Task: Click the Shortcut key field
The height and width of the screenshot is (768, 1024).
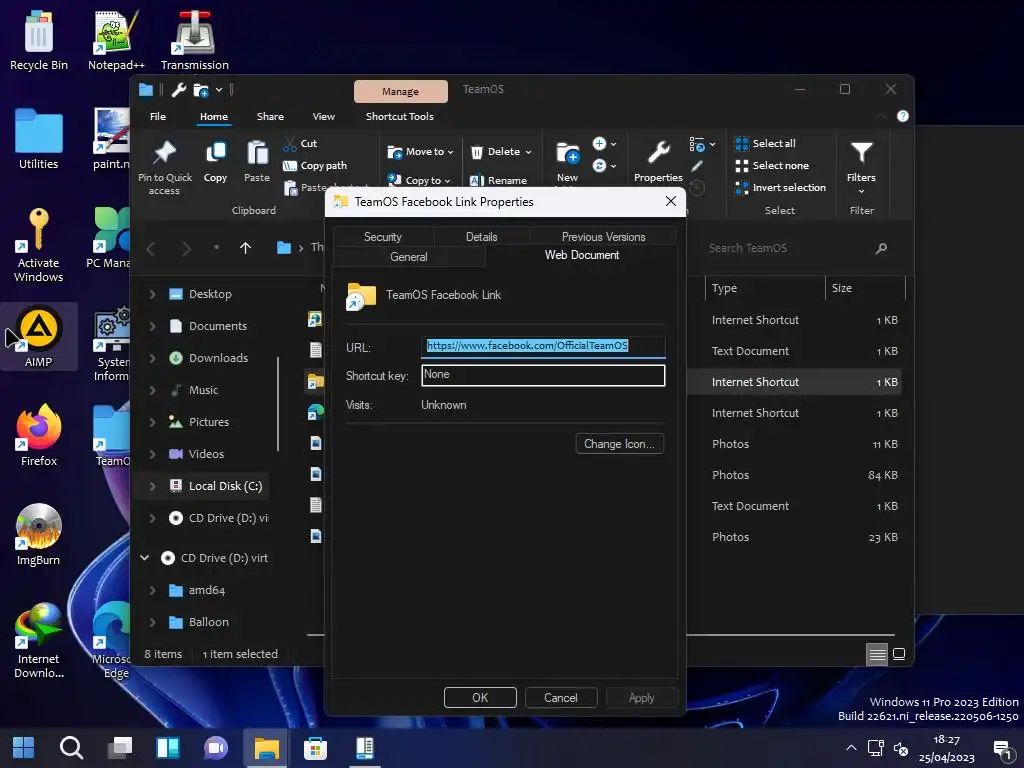Action: [543, 375]
